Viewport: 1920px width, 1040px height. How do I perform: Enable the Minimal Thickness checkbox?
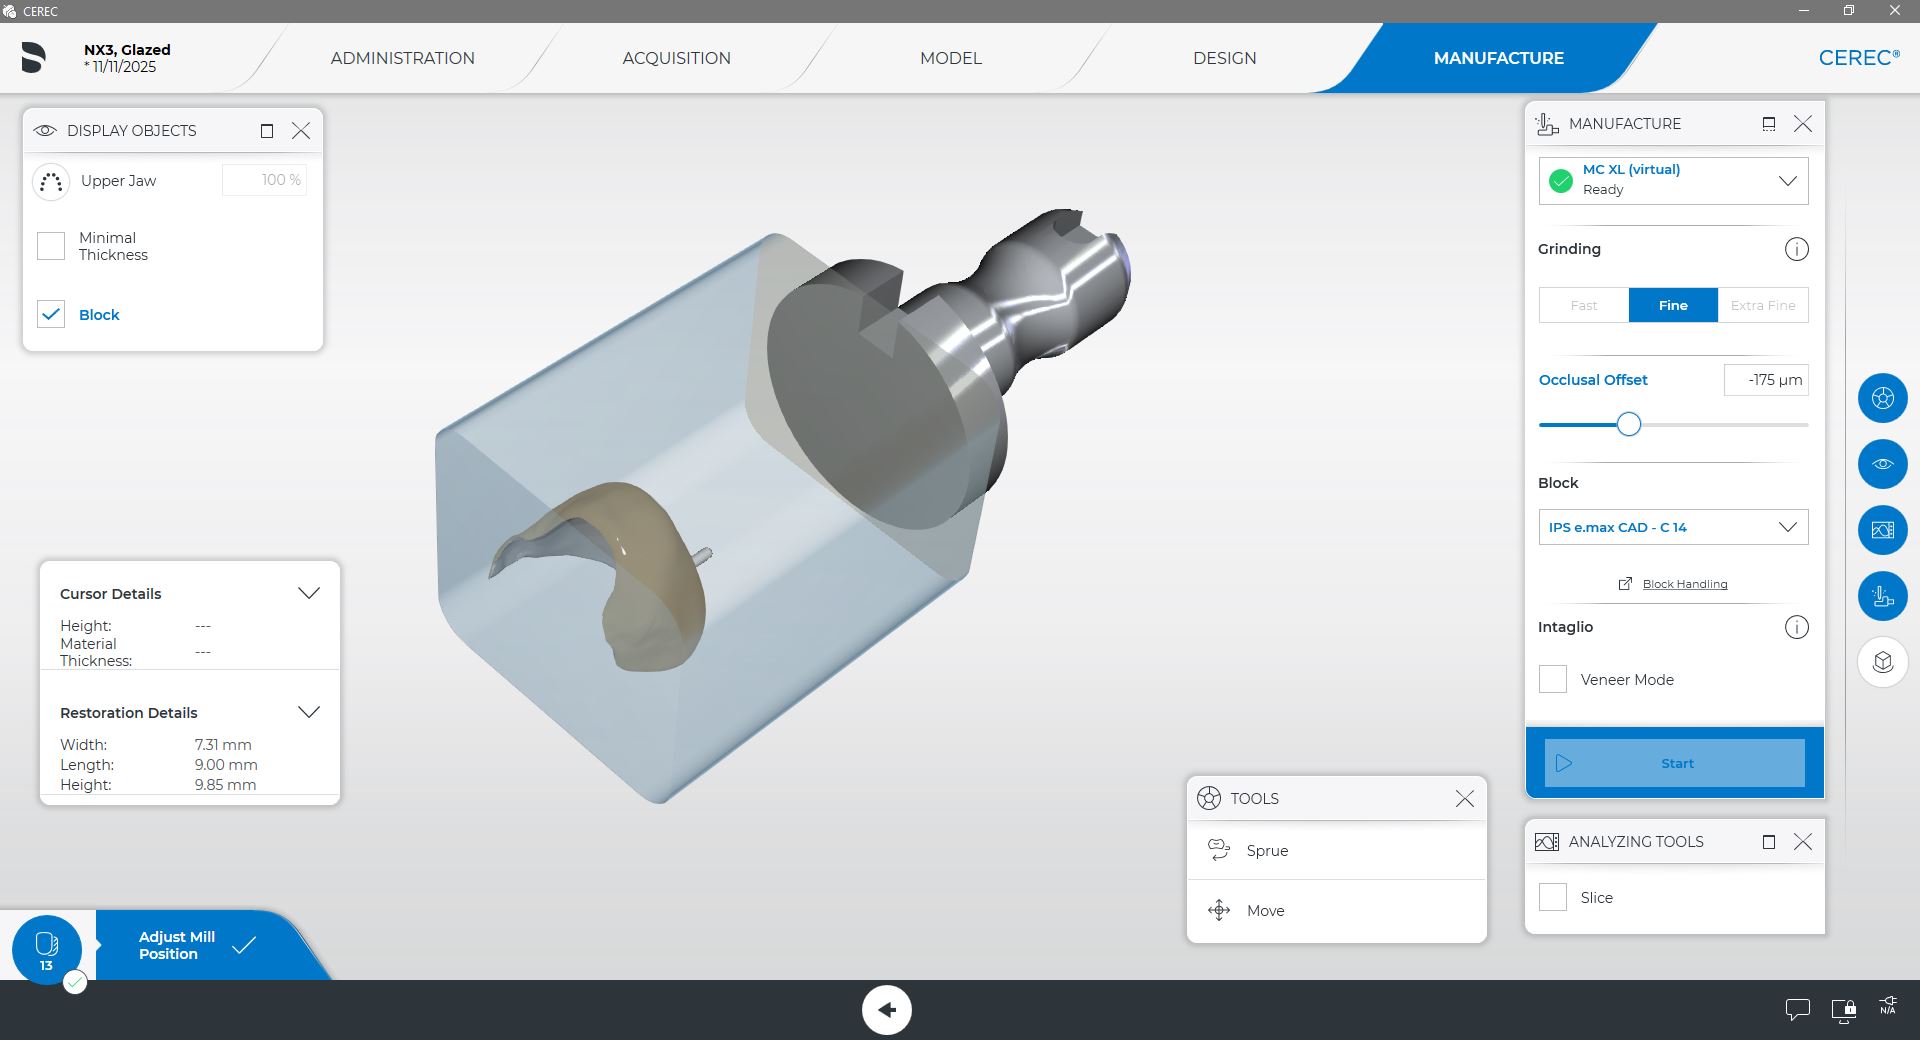(51, 246)
